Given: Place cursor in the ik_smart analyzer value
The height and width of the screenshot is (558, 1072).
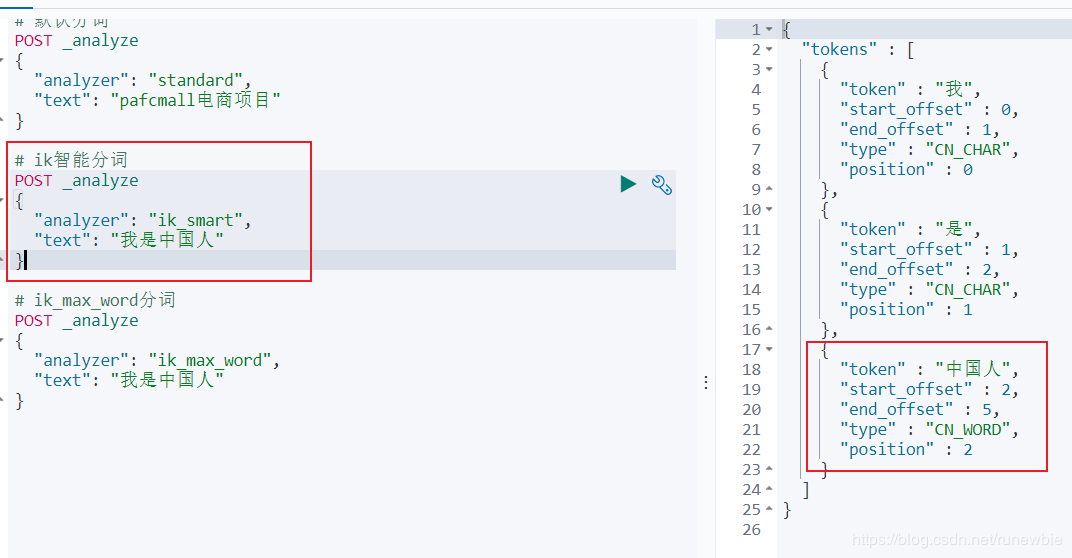Looking at the screenshot, I should (x=195, y=220).
